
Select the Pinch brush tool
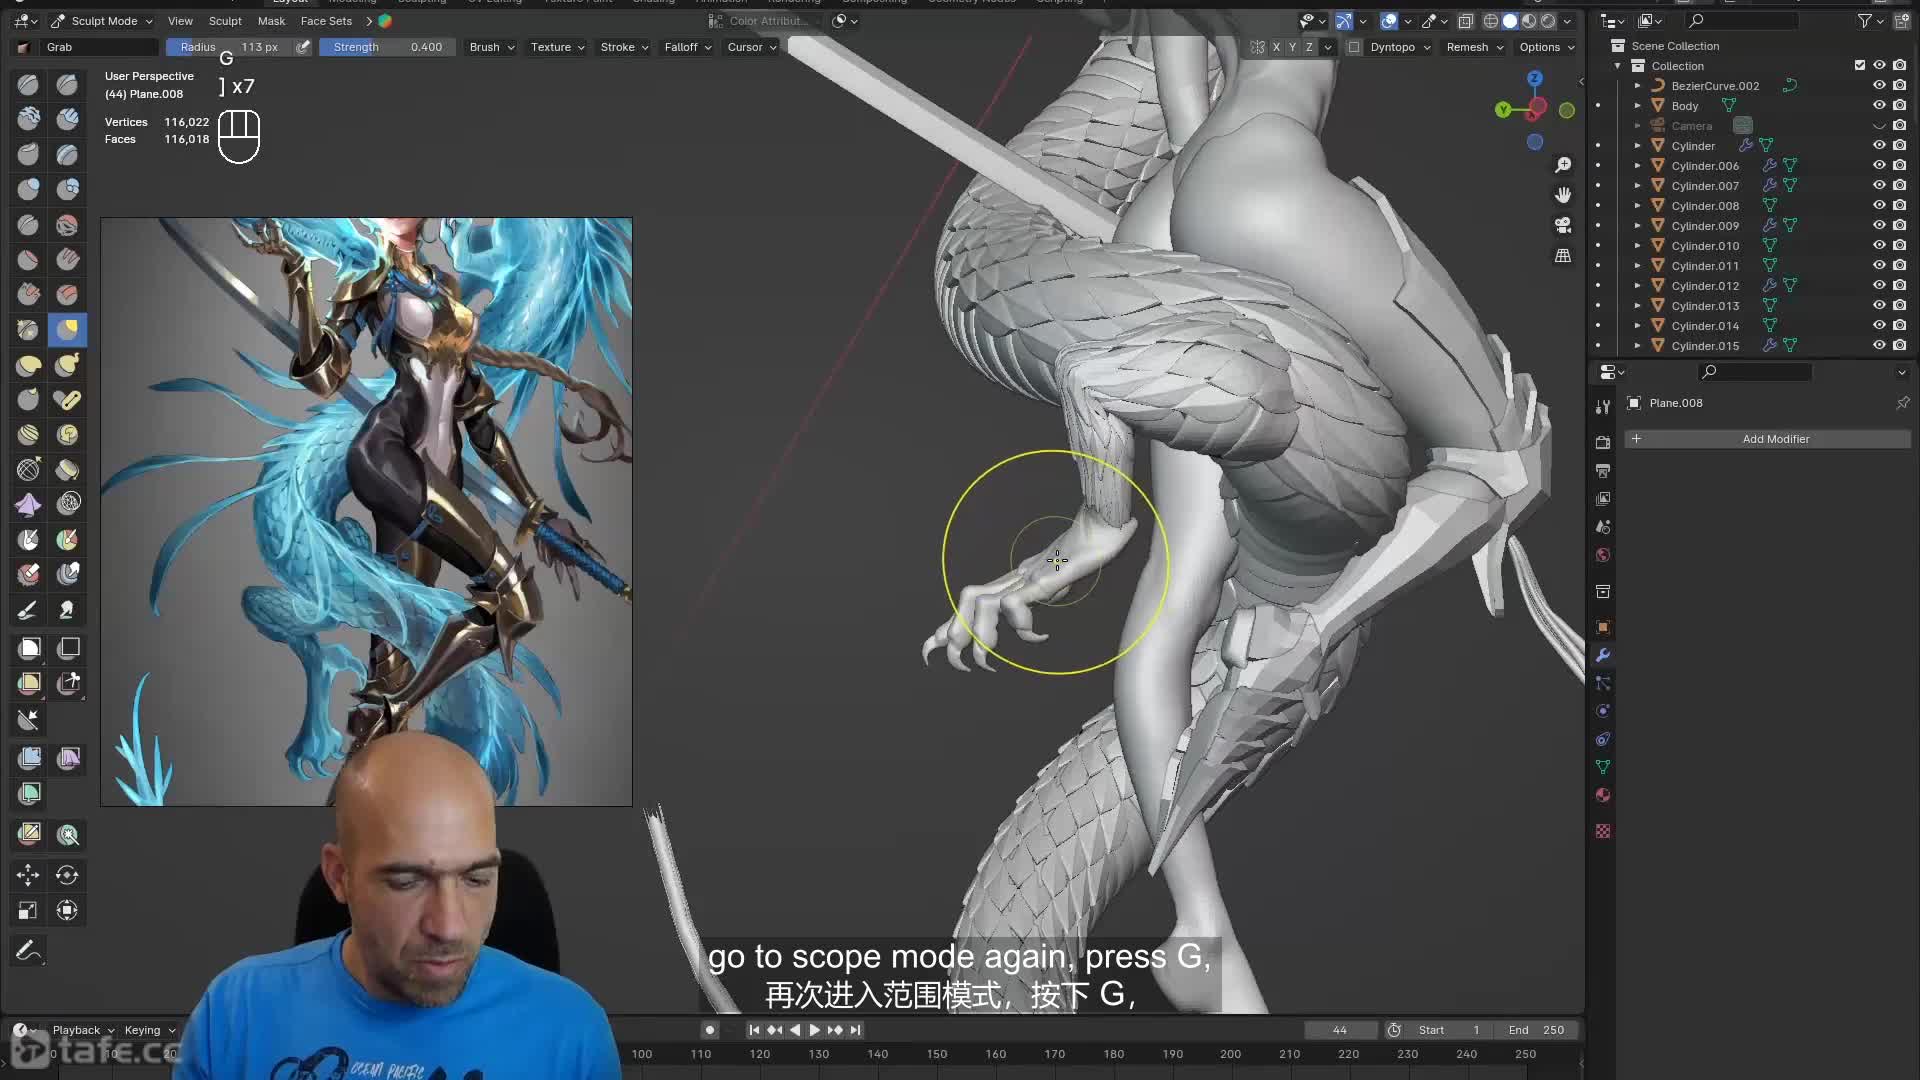click(x=28, y=329)
